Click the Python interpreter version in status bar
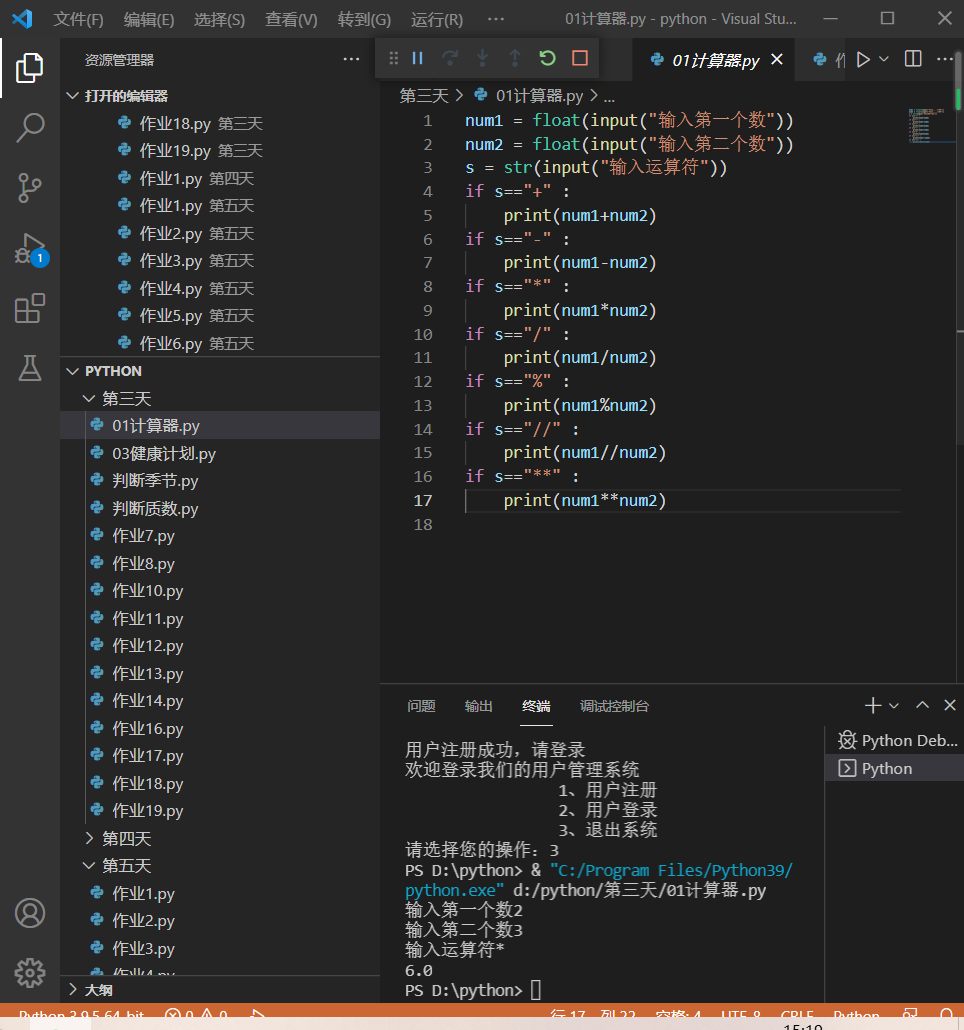The image size is (964, 1030). click(81, 1016)
